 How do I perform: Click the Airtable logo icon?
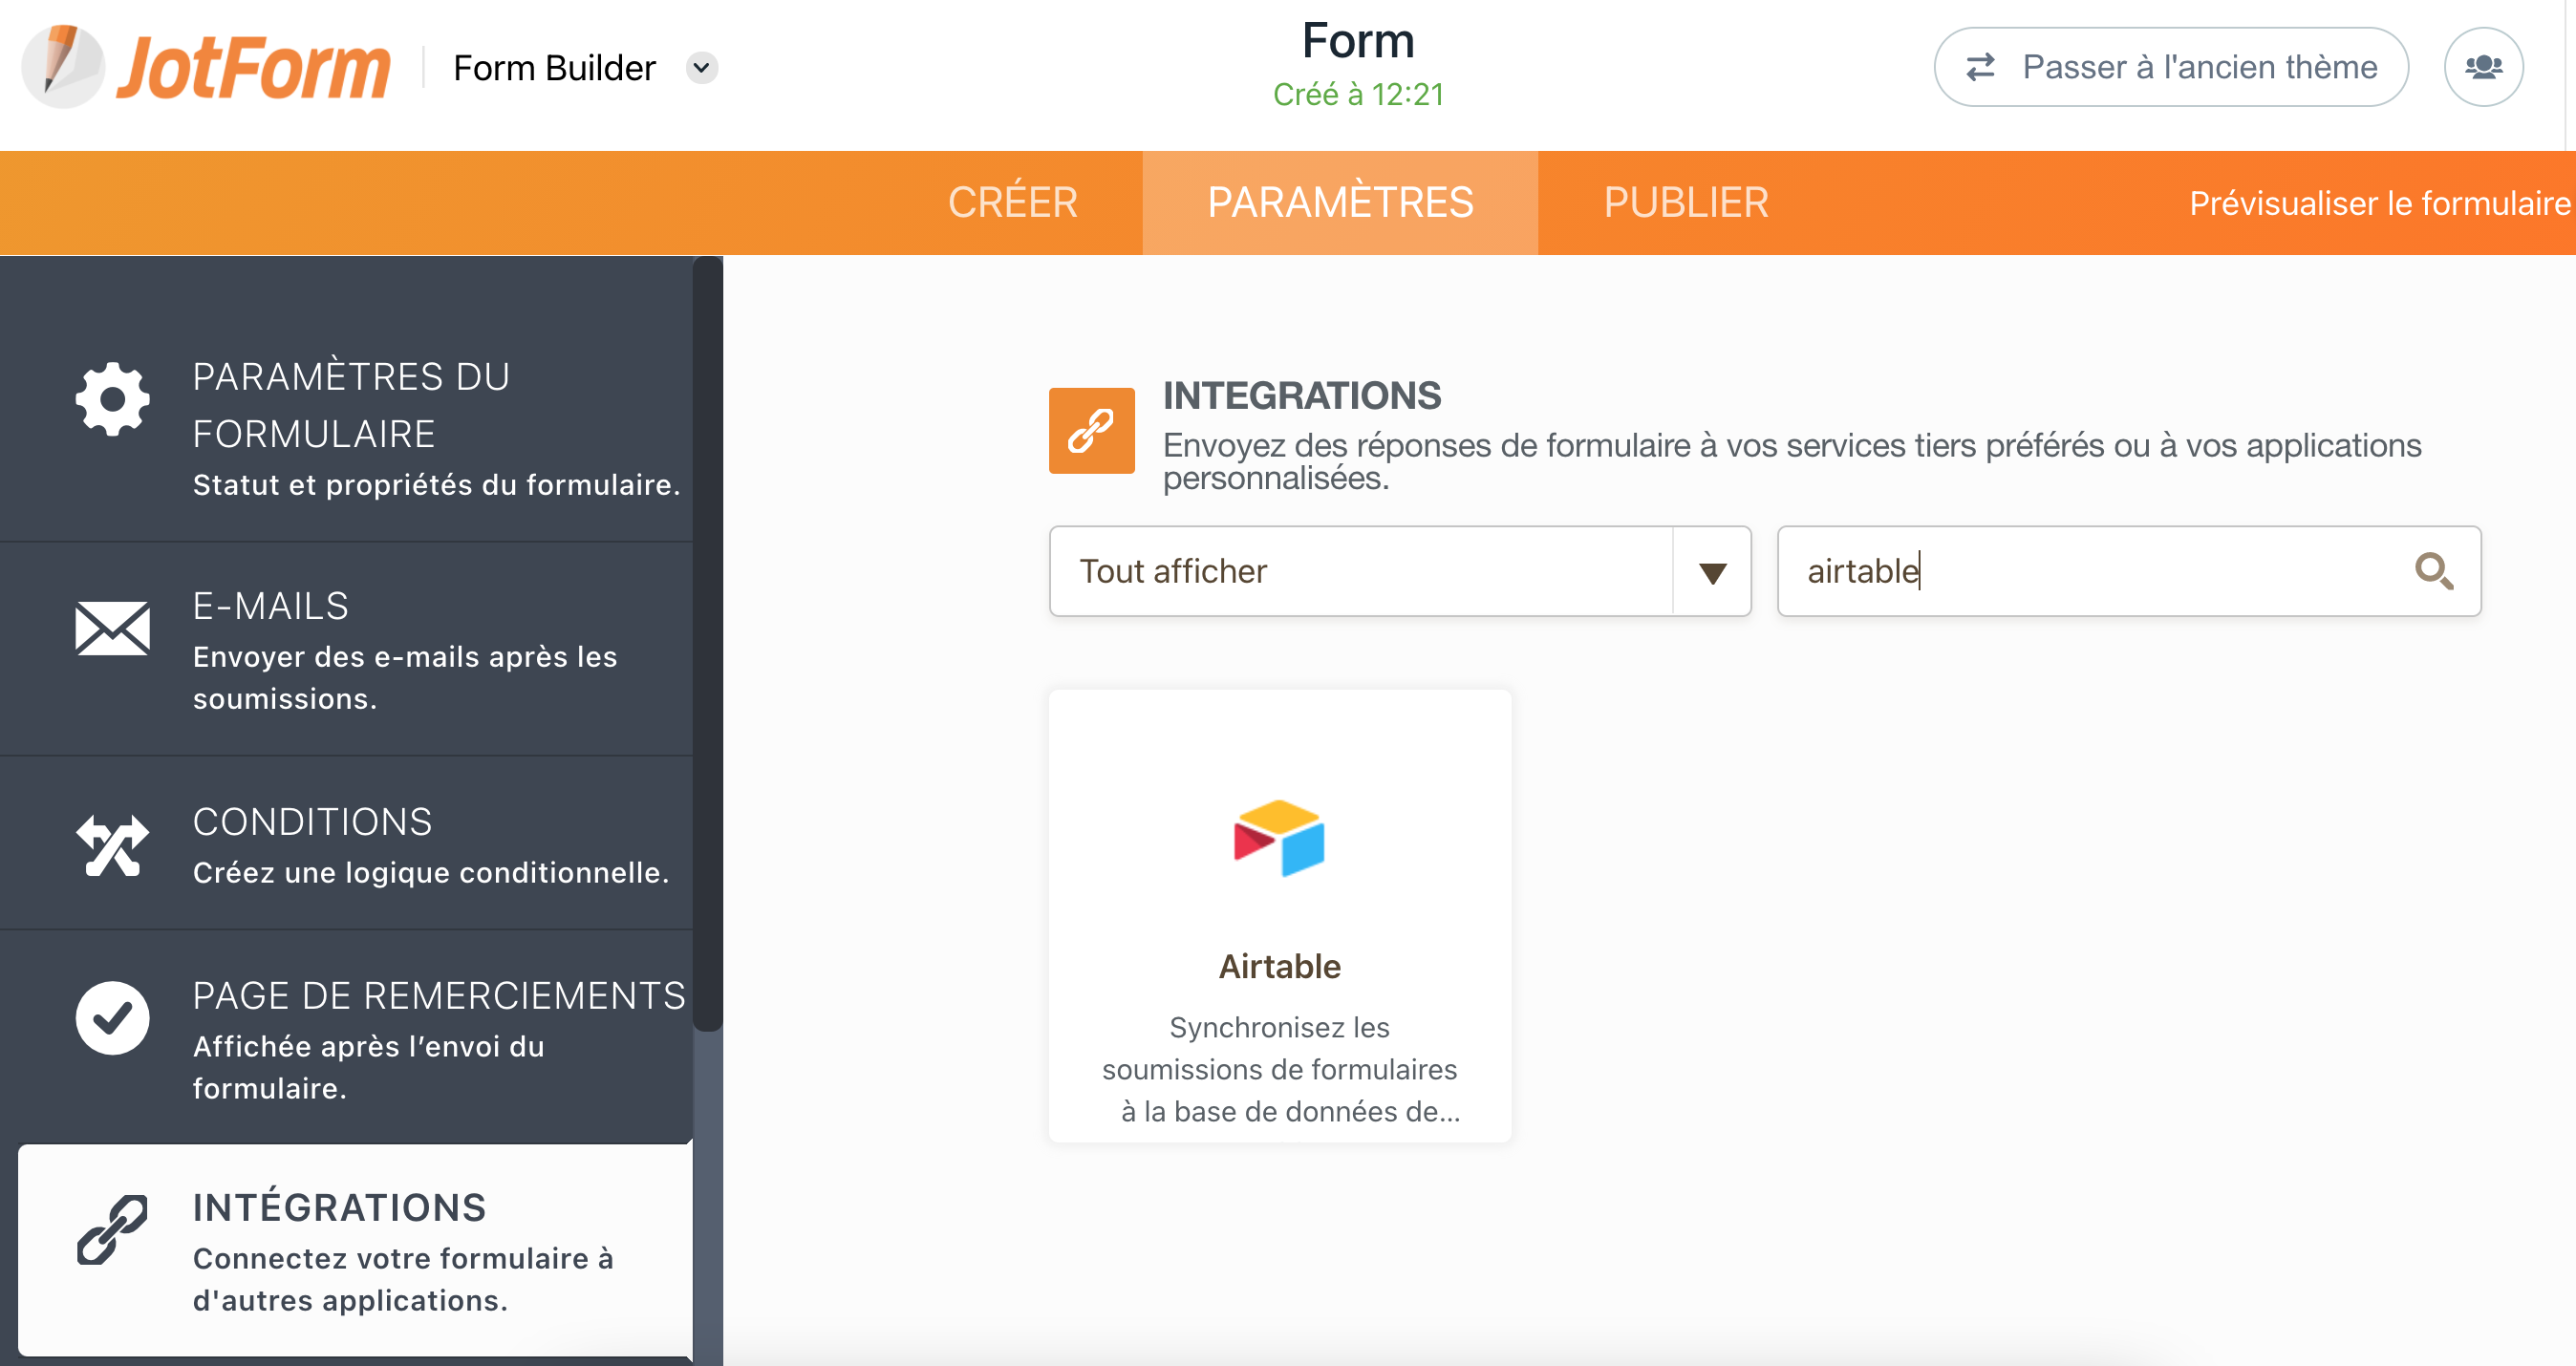(1280, 840)
